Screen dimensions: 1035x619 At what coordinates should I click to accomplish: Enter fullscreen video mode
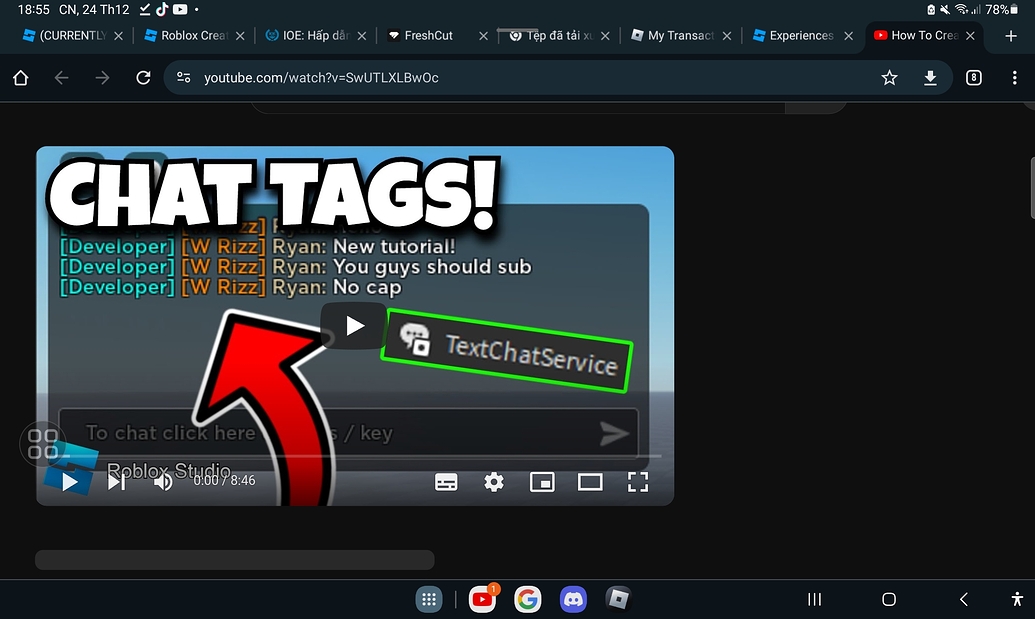(x=638, y=482)
